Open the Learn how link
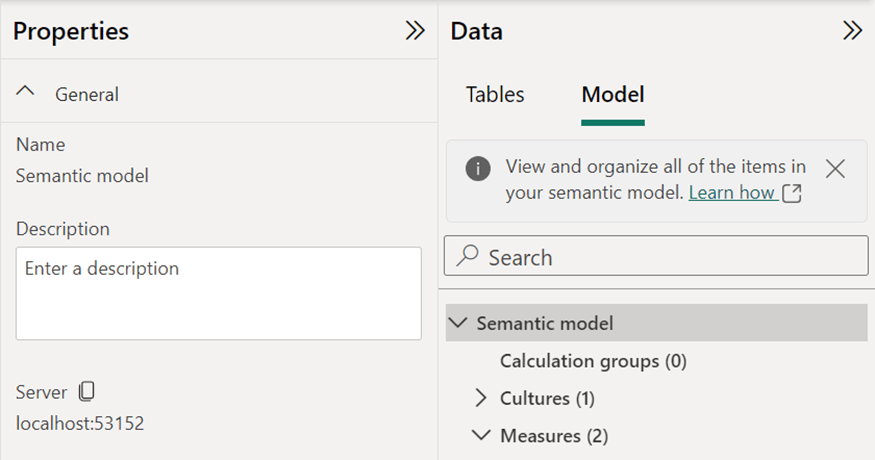Image resolution: width=875 pixels, height=460 pixels. pyautogui.click(x=732, y=193)
